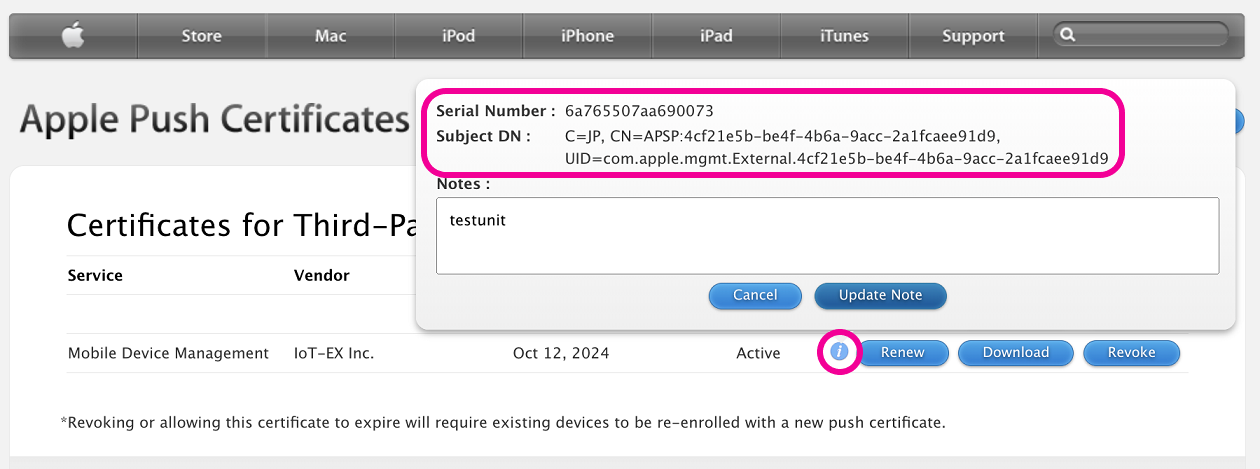Image resolution: width=1260 pixels, height=469 pixels.
Task: Click the Update Note button
Action: [880, 295]
